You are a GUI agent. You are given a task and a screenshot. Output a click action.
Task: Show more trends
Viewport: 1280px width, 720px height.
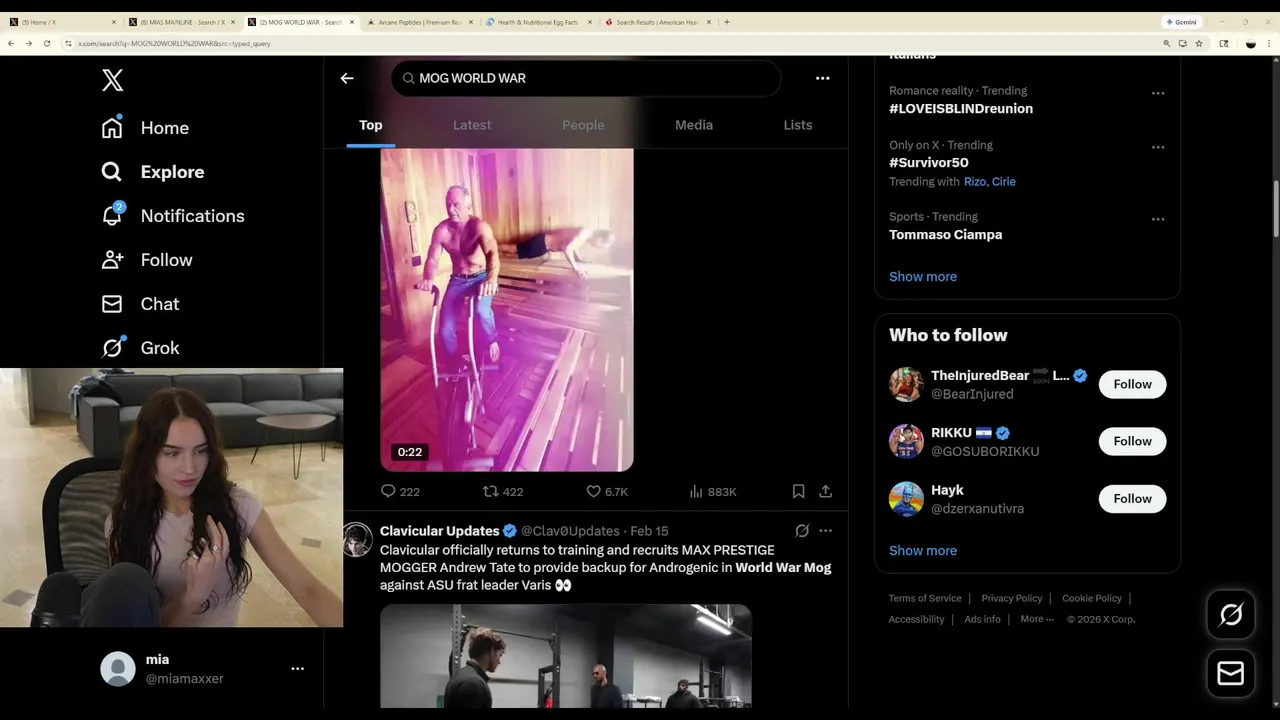(923, 276)
